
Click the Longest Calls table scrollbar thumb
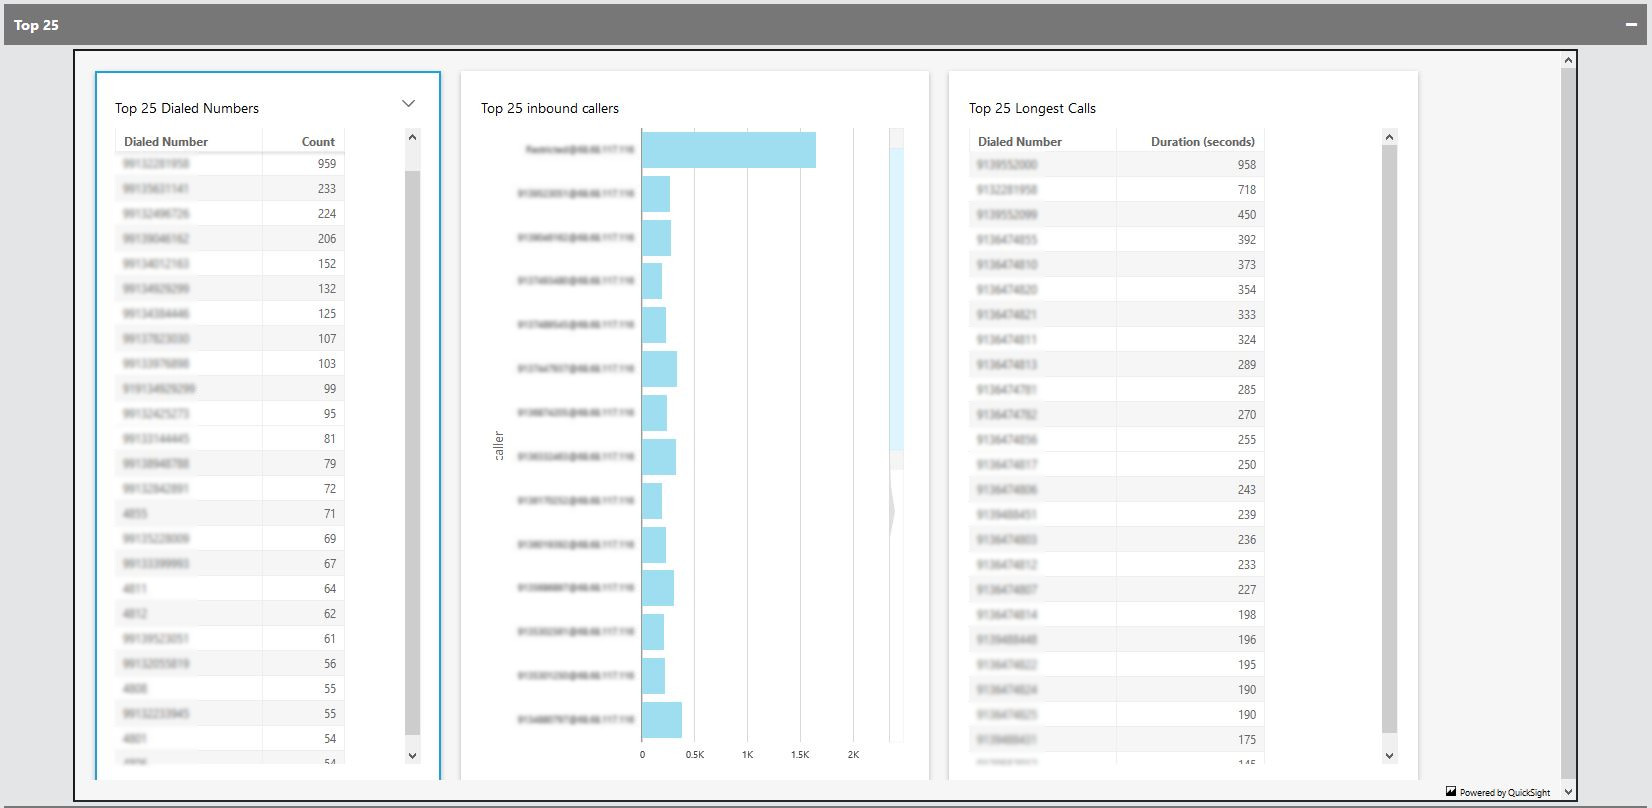1389,440
